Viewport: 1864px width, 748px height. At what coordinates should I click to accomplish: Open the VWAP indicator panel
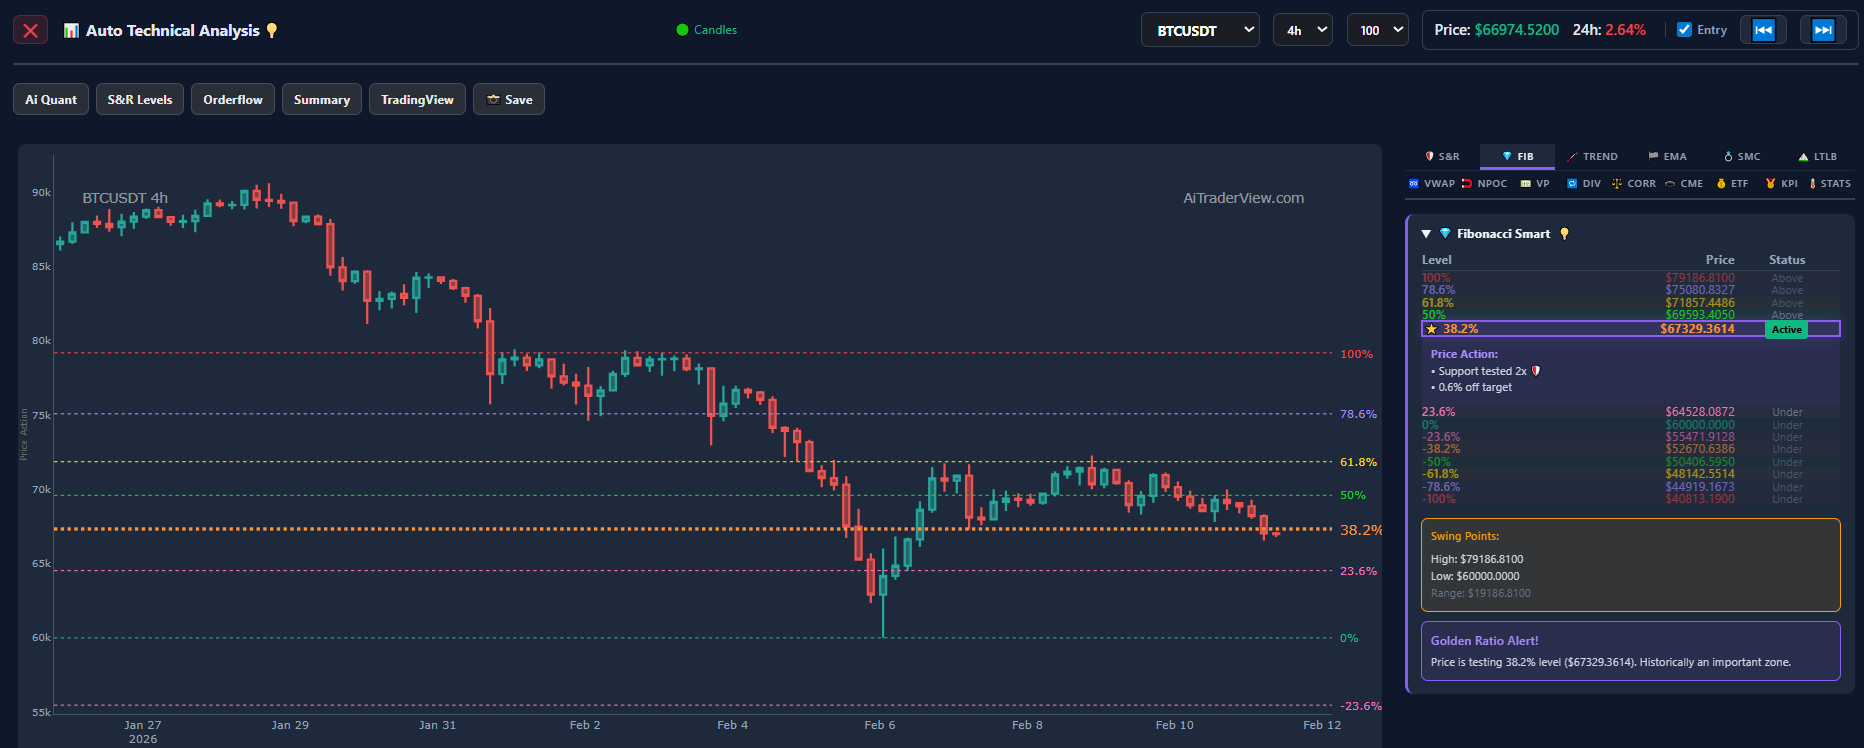coord(1431,184)
